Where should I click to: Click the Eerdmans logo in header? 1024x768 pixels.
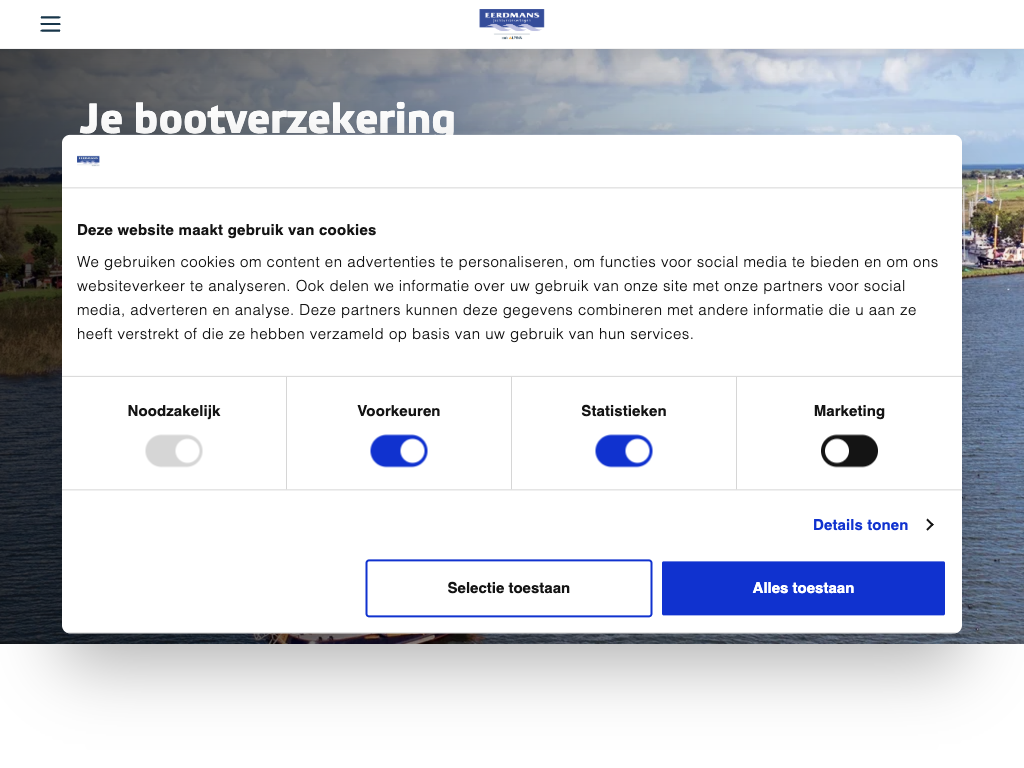tap(511, 24)
